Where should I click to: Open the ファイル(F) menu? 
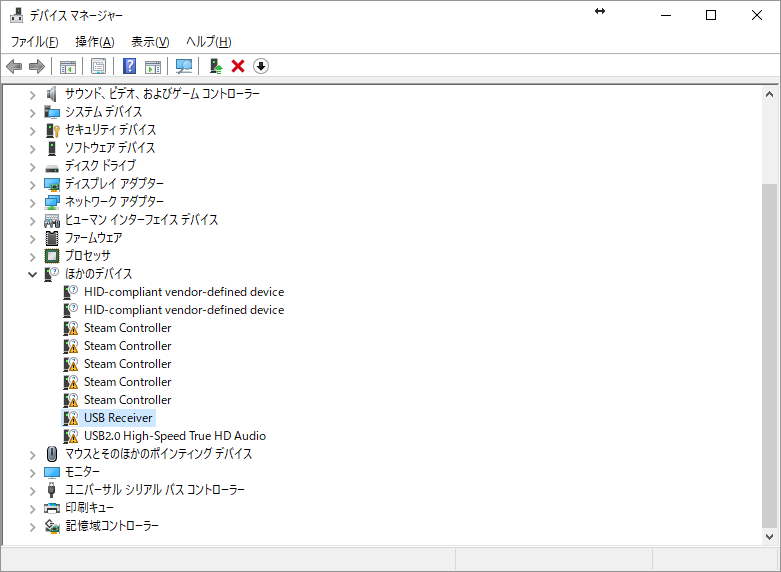tap(34, 41)
